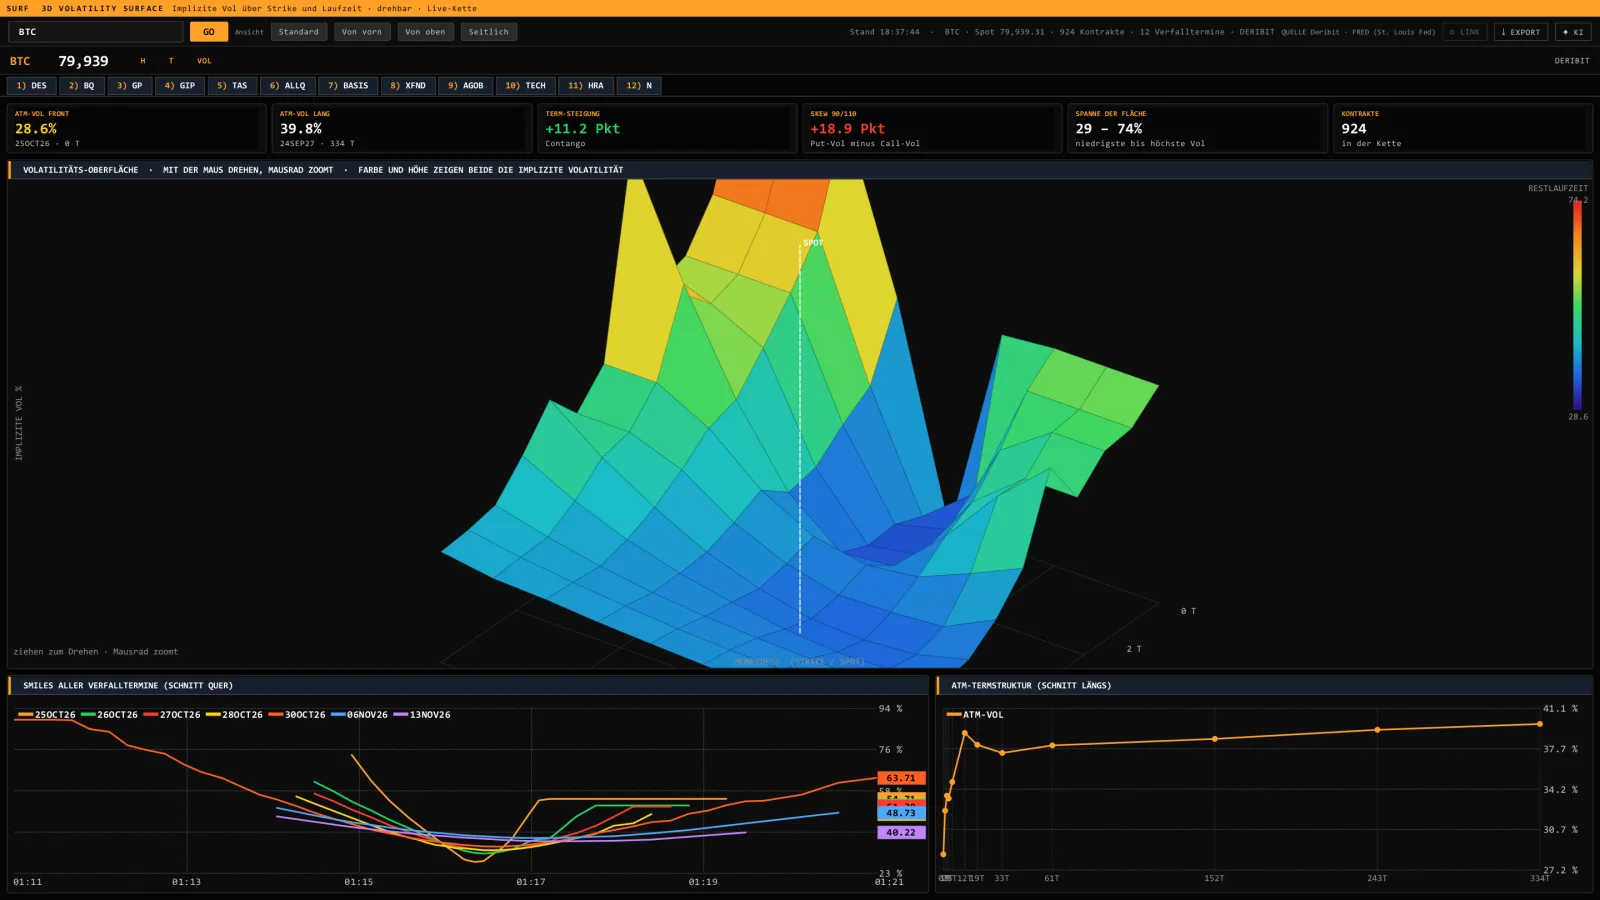Viewport: 1600px width, 900px height.
Task: Open the 1) DES function tab
Action: click(x=32, y=86)
